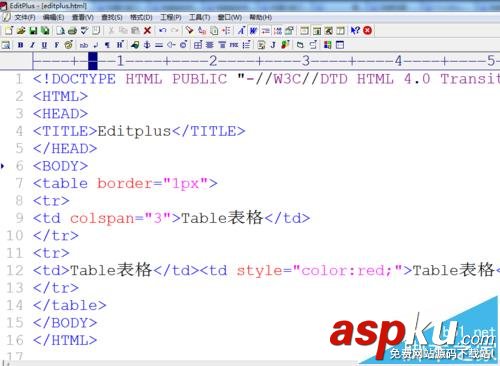Open Go to Line
Image resolution: width=500 pixels, height=366 pixels.
pyautogui.click(x=226, y=31)
